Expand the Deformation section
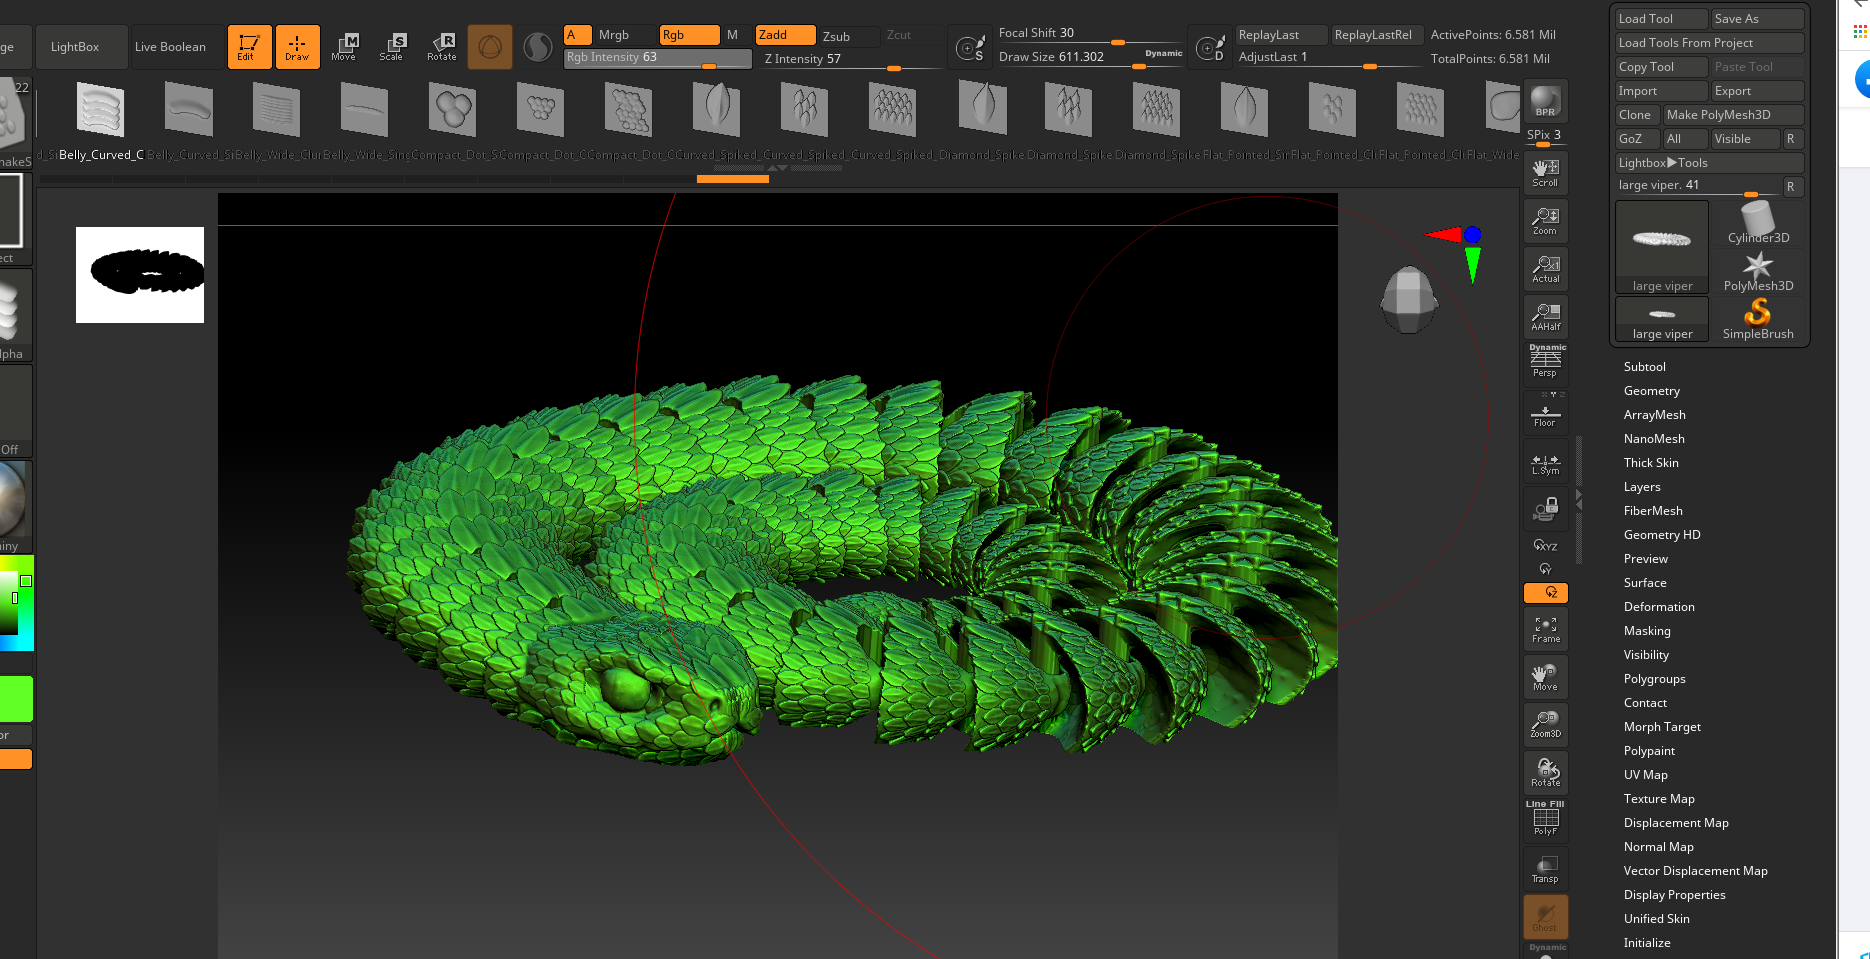The image size is (1870, 959). tap(1658, 607)
